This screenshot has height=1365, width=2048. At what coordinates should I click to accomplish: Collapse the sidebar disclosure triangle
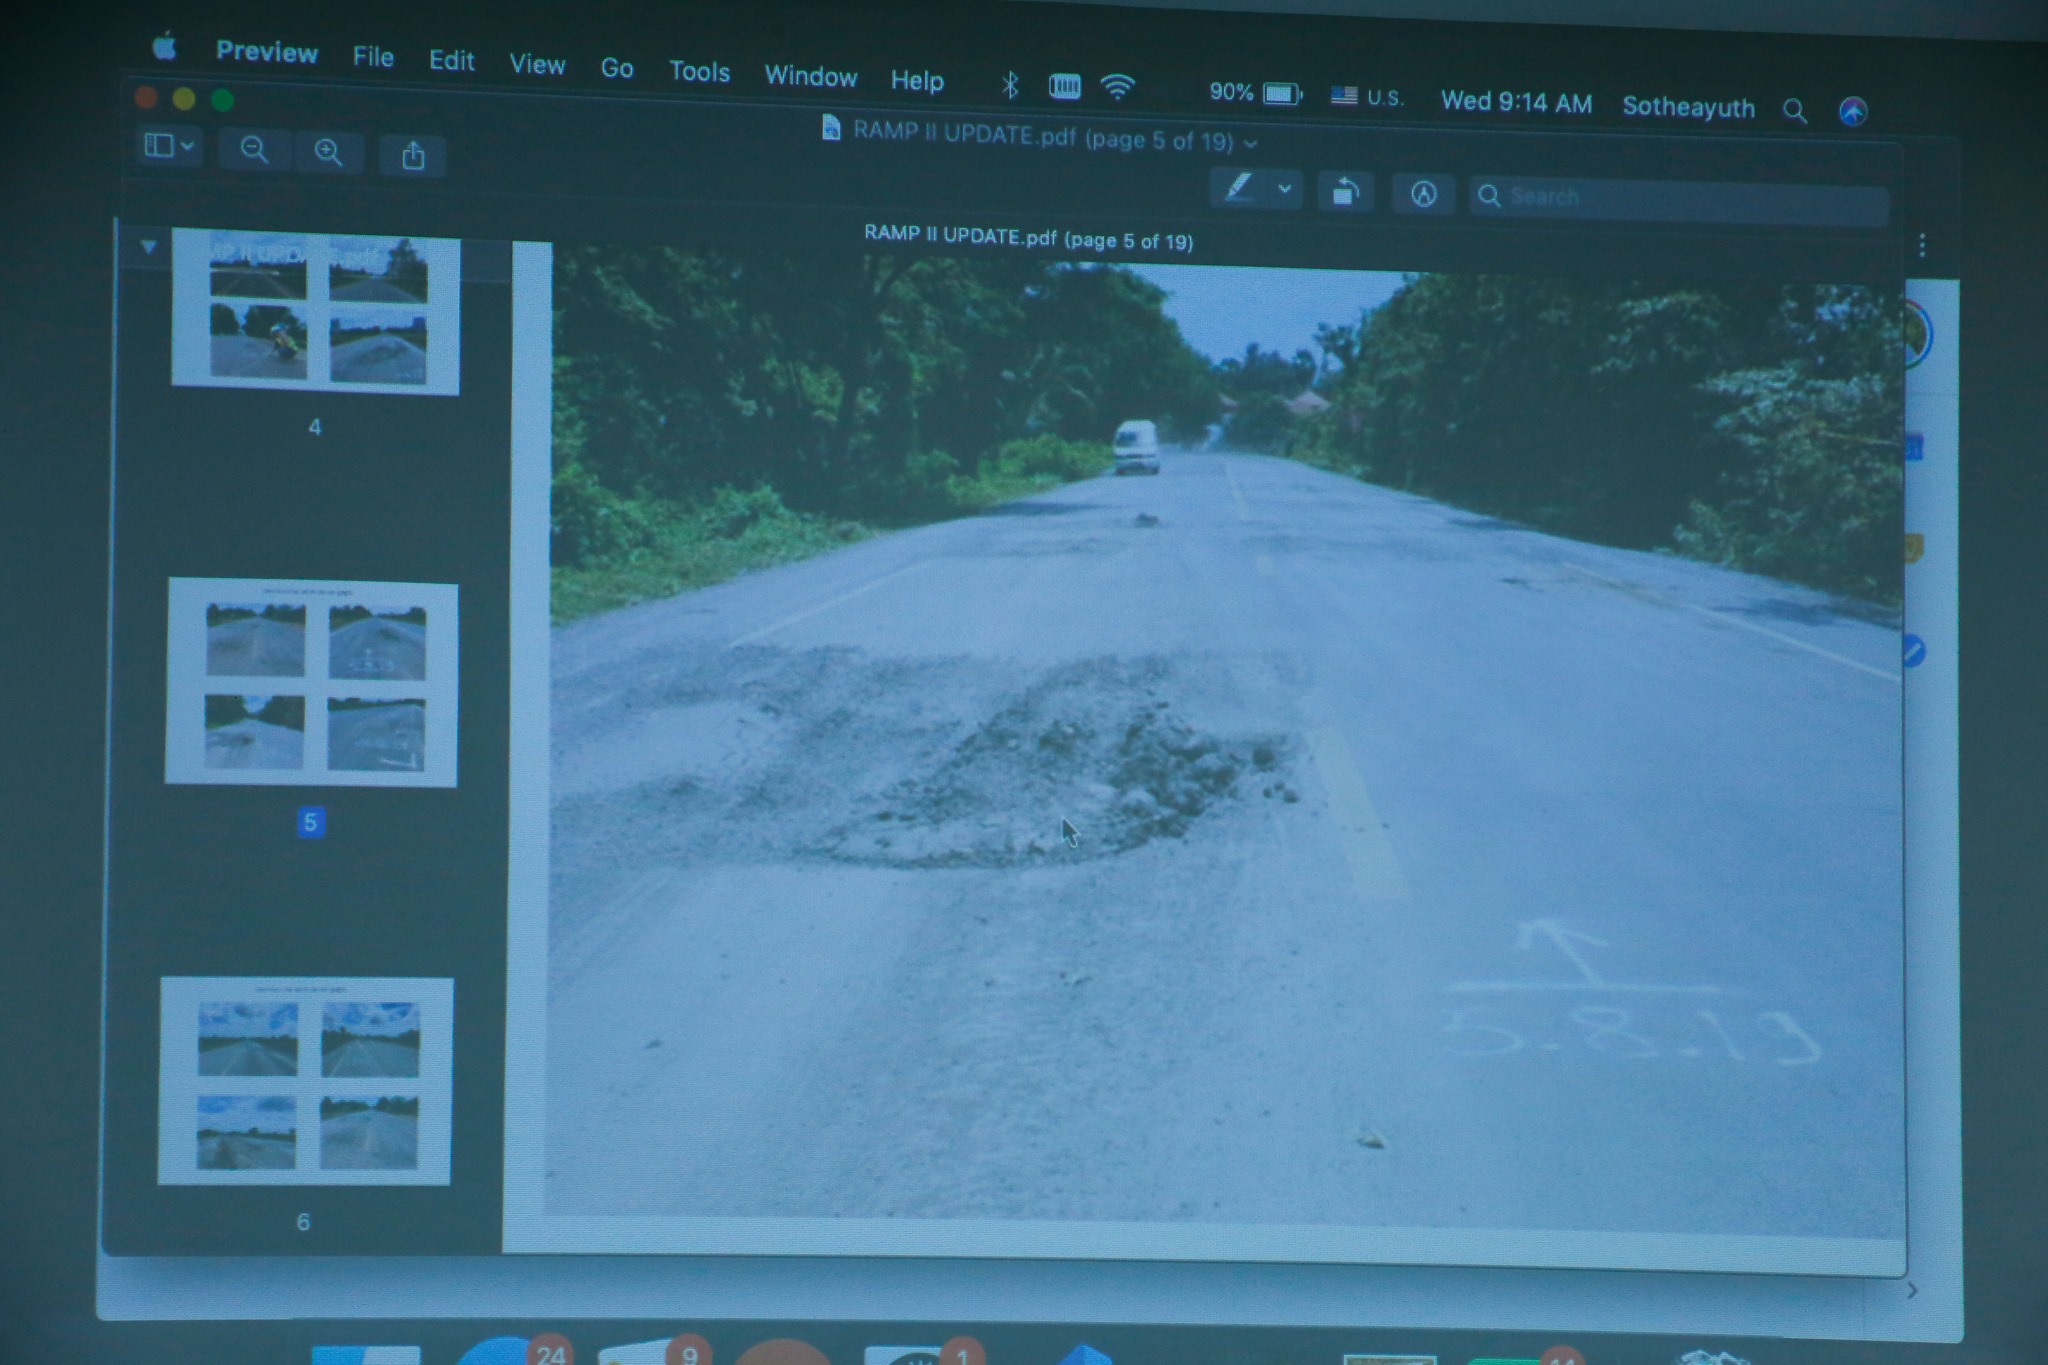coord(148,245)
